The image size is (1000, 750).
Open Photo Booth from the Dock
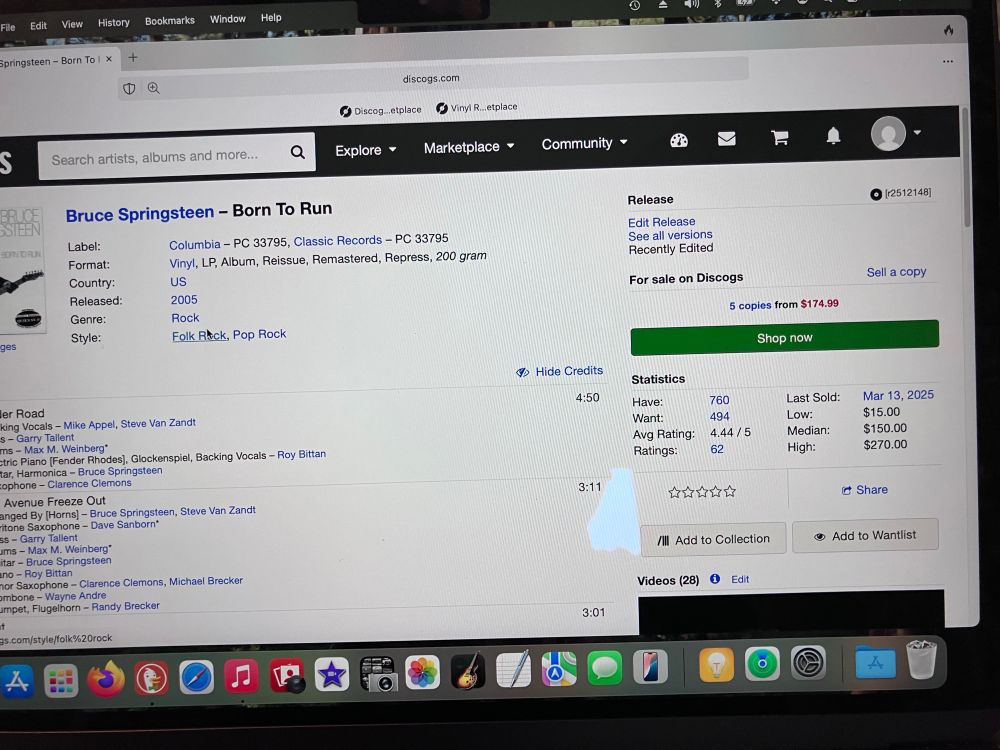pos(287,675)
